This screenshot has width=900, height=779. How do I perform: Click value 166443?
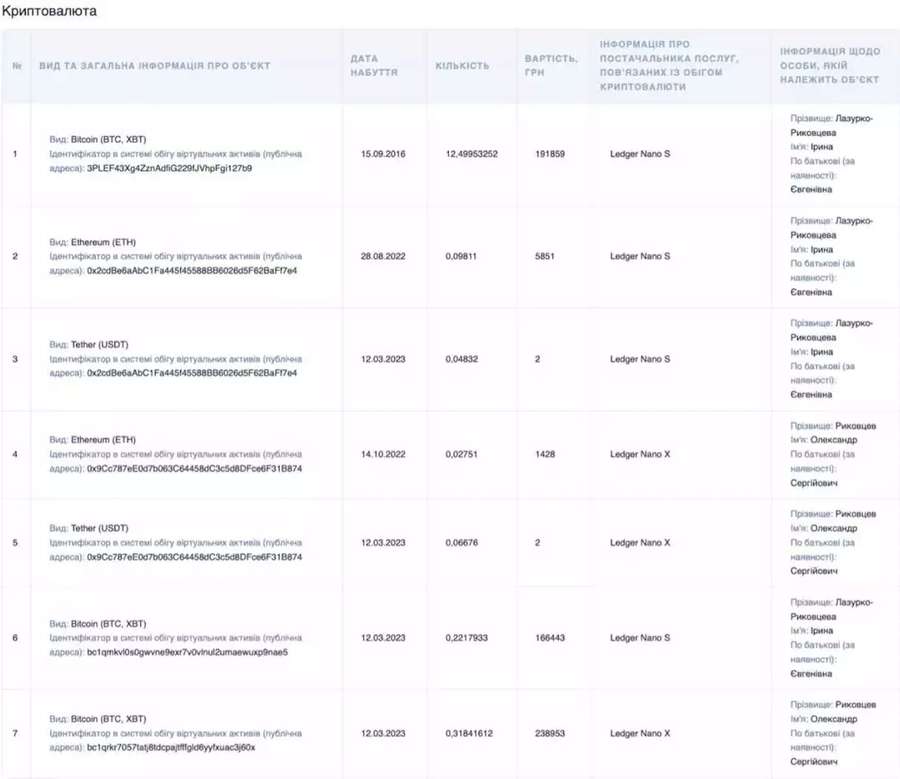click(x=549, y=638)
